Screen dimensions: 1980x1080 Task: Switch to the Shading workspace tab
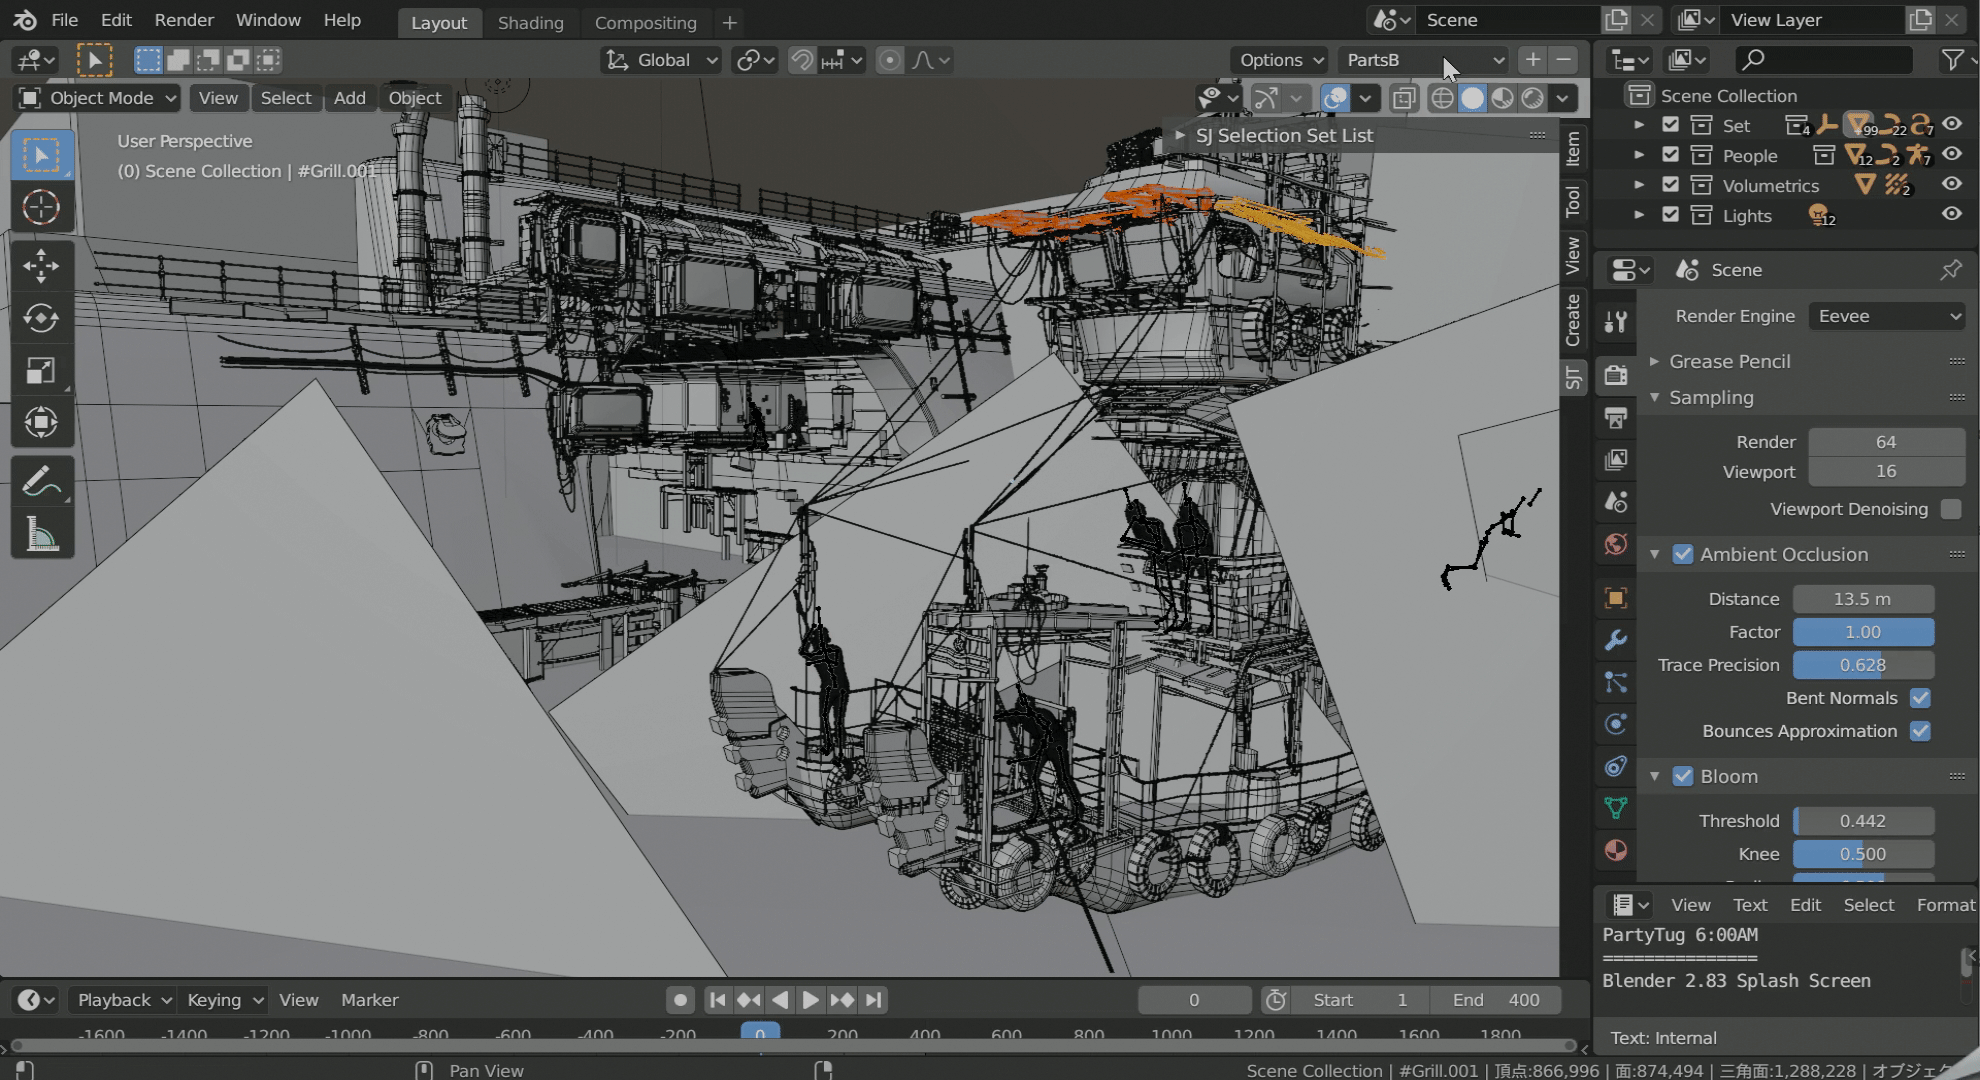(x=530, y=22)
